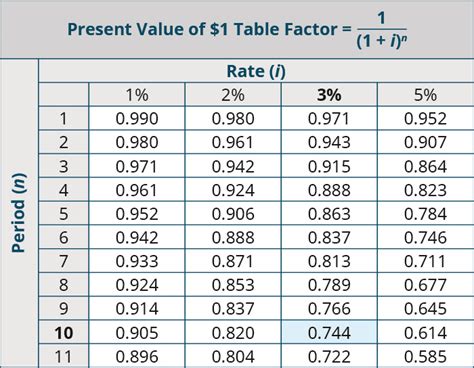Click the 0.961 cell under 2%

(x=233, y=142)
